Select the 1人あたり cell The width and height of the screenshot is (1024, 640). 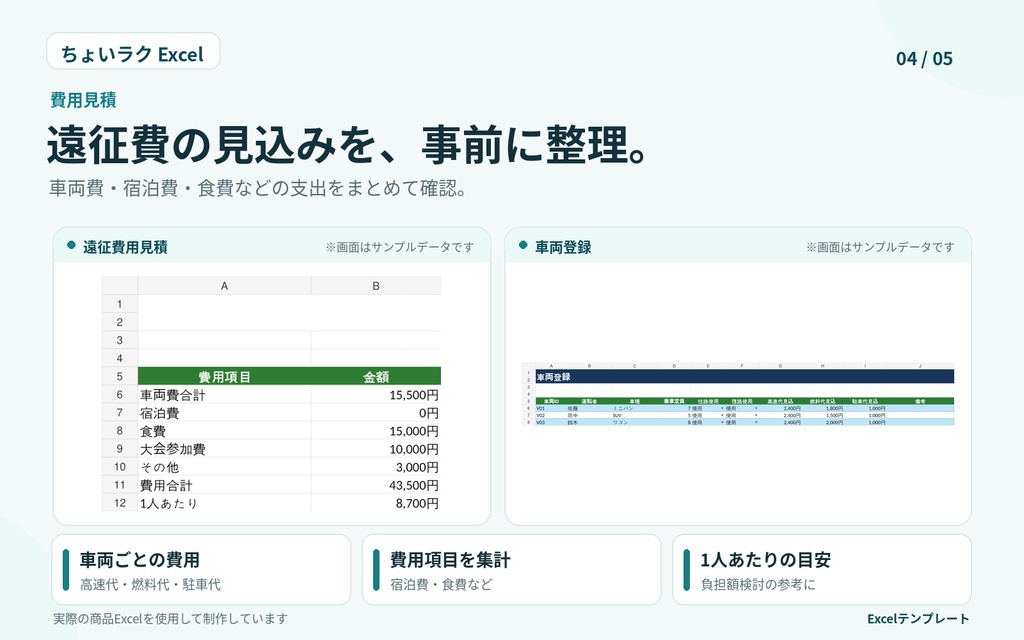pos(224,503)
